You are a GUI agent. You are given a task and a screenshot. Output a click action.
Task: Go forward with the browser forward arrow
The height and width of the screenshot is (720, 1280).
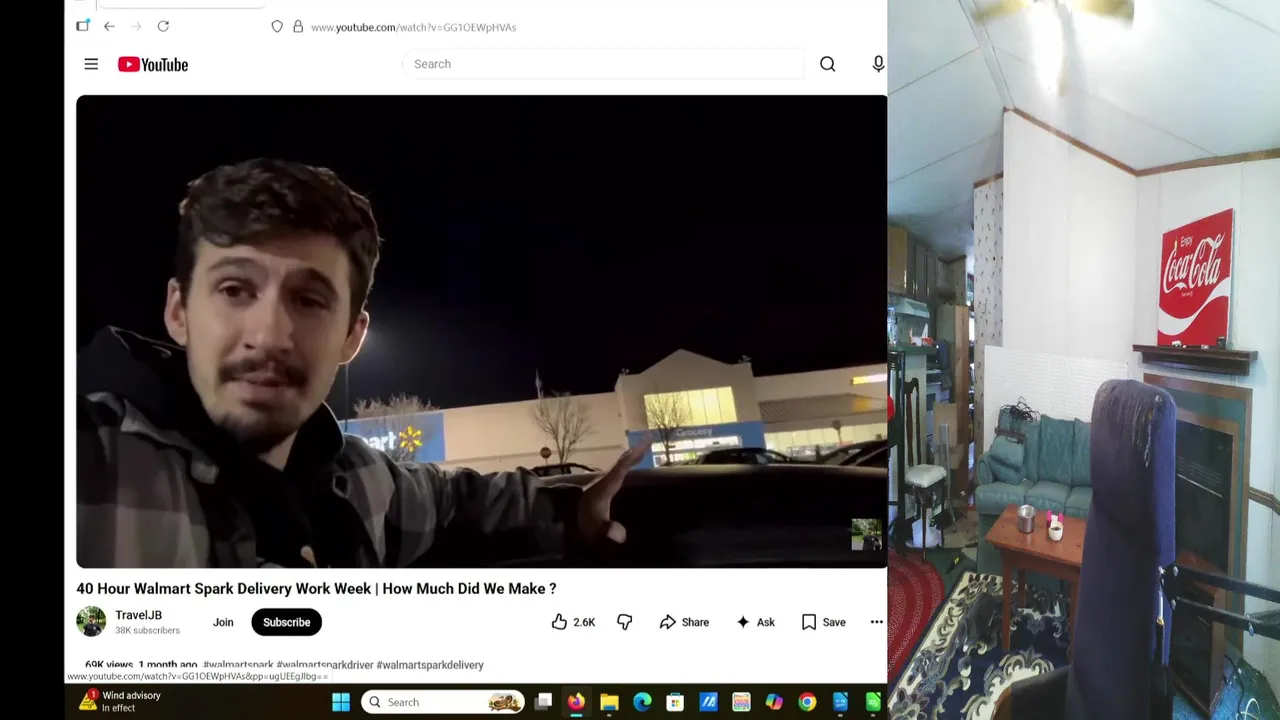tap(137, 26)
